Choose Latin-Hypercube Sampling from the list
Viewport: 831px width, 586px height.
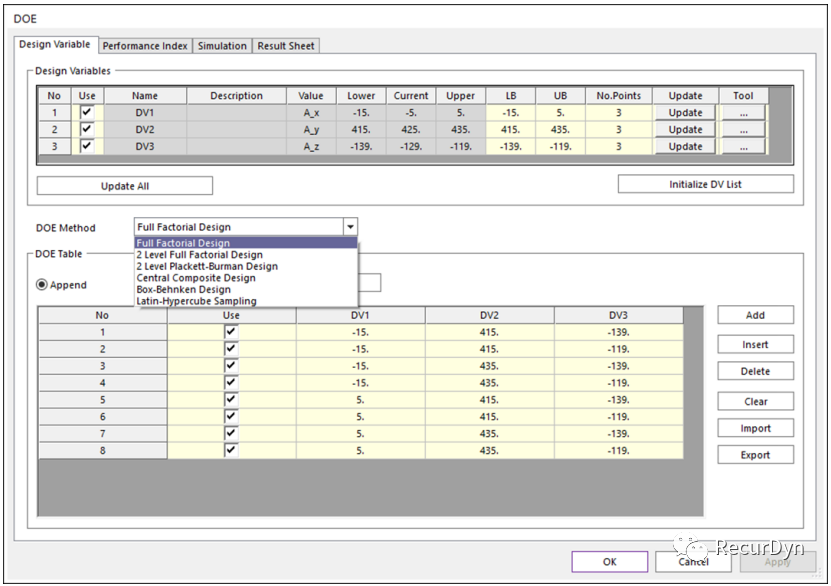coord(196,301)
